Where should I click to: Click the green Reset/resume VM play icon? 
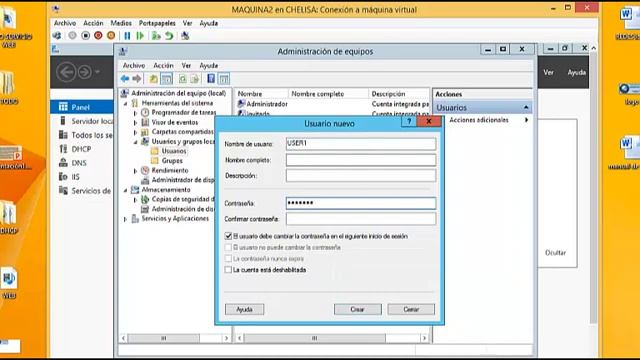(140, 36)
